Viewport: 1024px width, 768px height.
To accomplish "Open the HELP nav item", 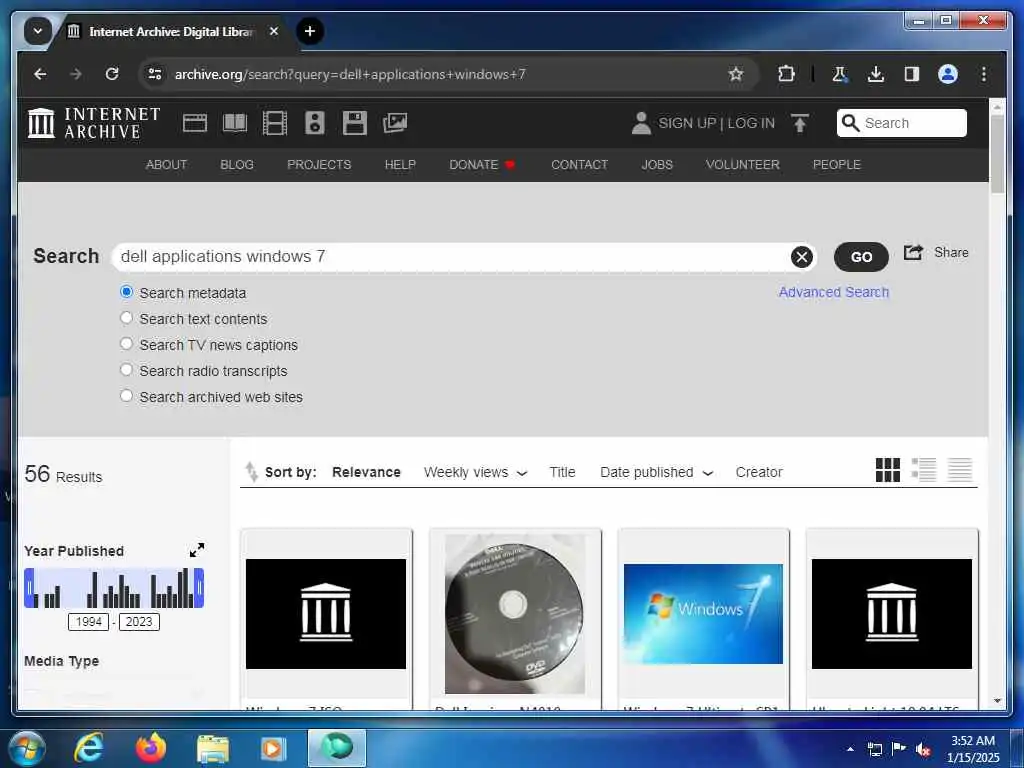I will click(x=400, y=165).
